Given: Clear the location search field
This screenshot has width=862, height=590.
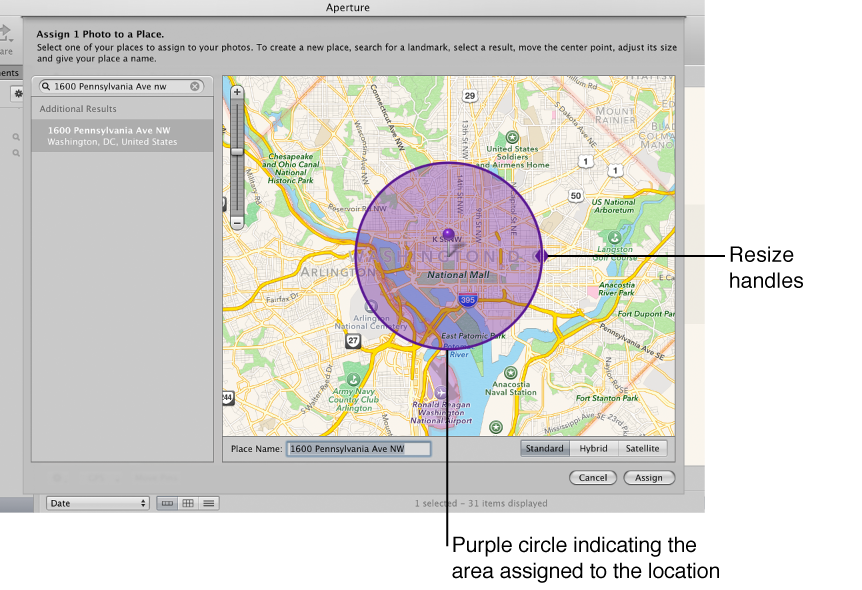Looking at the screenshot, I should (195, 87).
